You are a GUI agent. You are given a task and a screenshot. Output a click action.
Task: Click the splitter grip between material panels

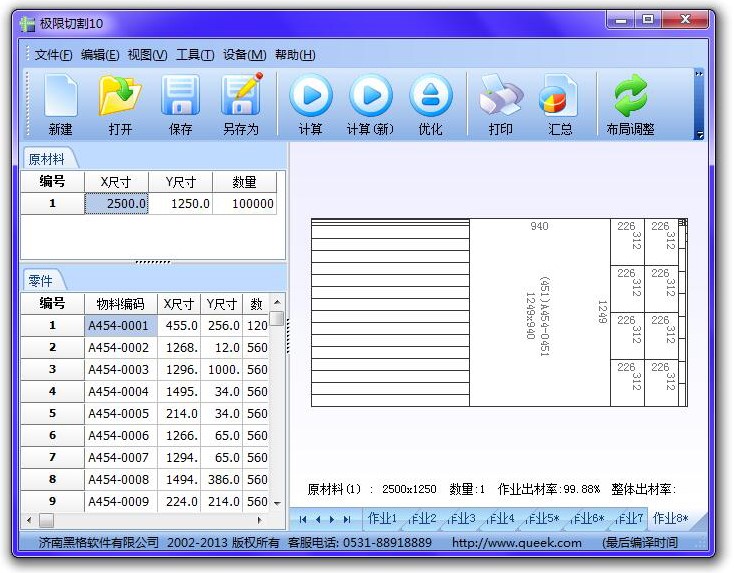point(153,262)
